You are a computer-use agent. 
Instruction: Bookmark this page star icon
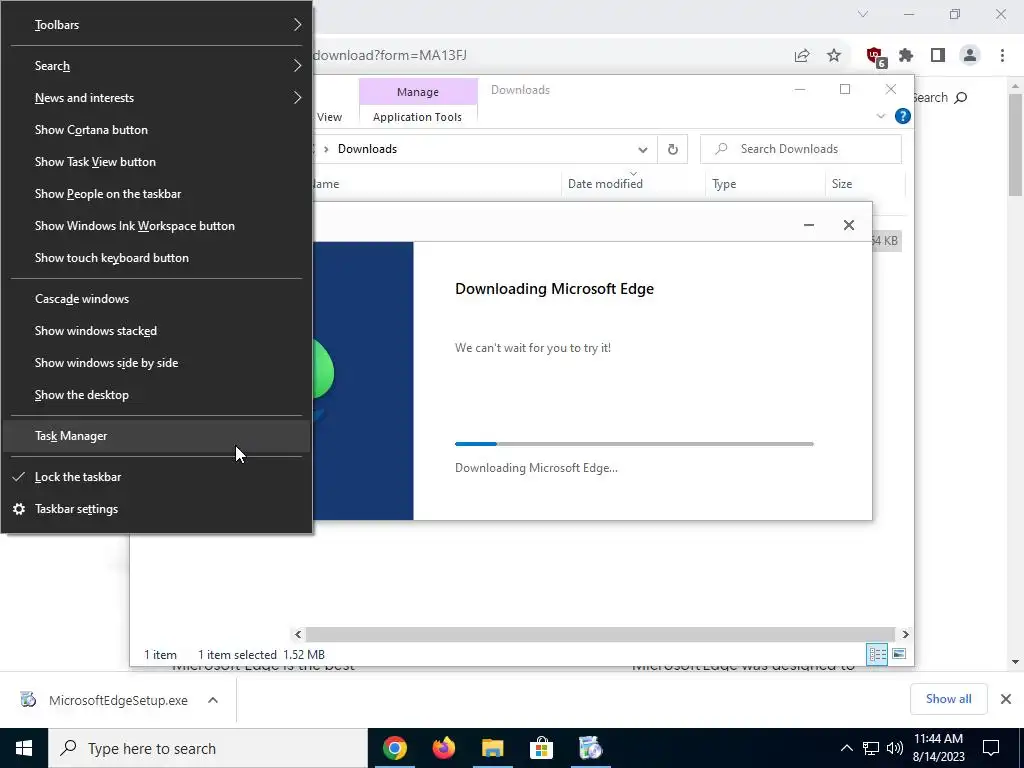[834, 56]
